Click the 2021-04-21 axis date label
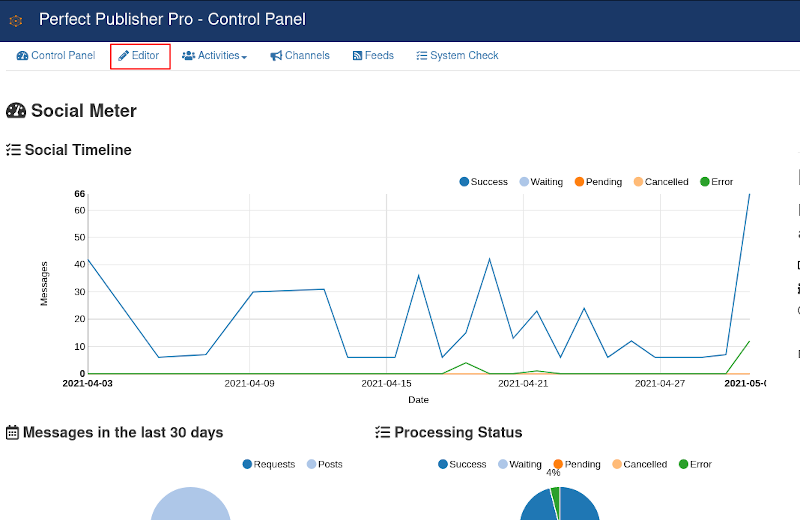This screenshot has width=800, height=520. coord(523,383)
